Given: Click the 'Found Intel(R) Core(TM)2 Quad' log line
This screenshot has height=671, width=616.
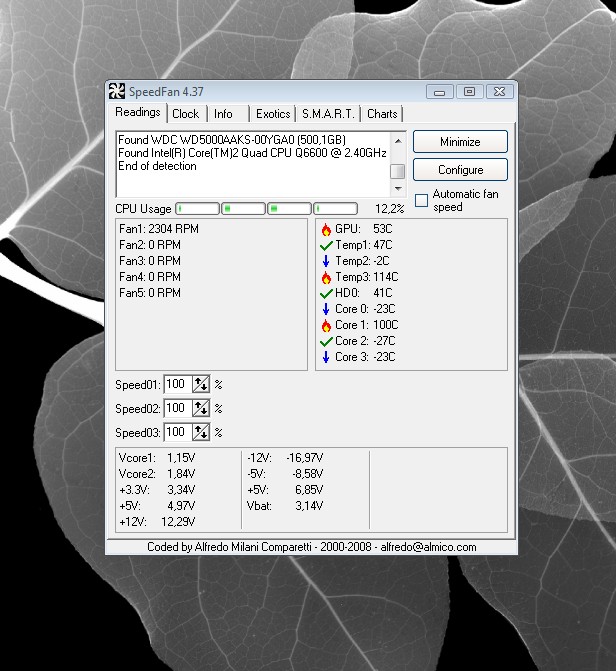Looking at the screenshot, I should [252, 153].
